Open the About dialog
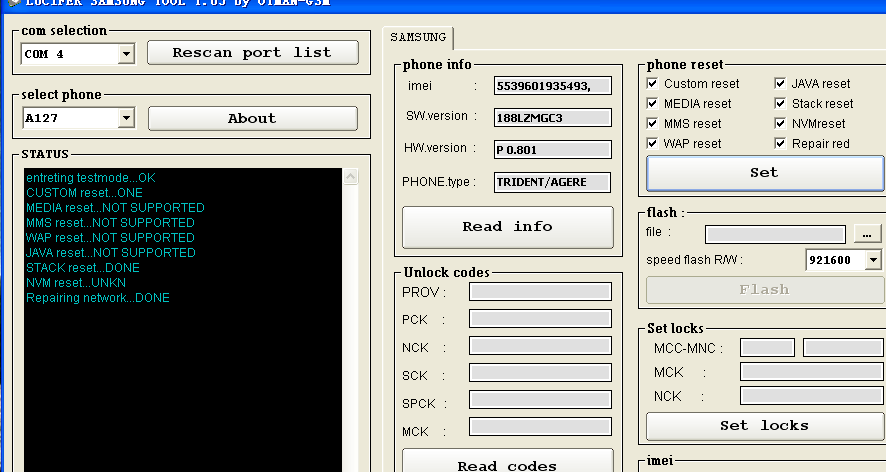 (252, 118)
